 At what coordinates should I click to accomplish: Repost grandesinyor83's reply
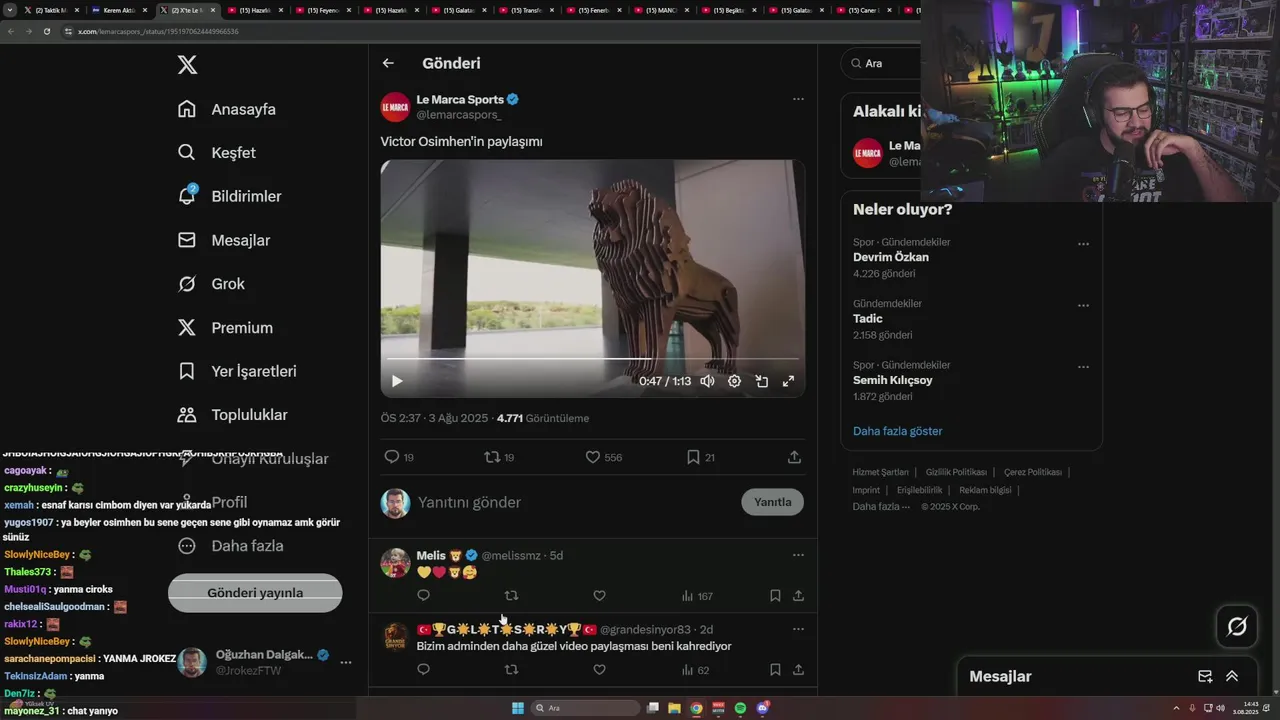[x=511, y=670]
